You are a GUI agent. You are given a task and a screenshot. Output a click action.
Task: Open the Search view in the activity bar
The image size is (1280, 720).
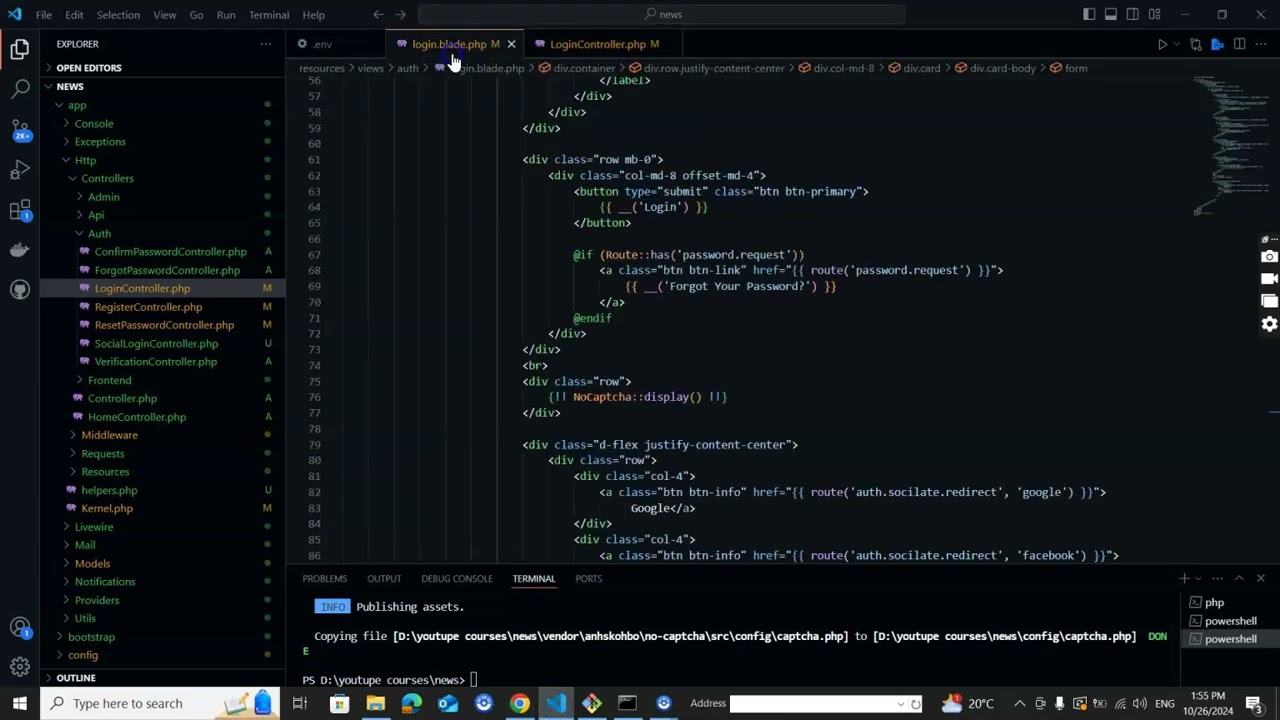click(x=20, y=89)
